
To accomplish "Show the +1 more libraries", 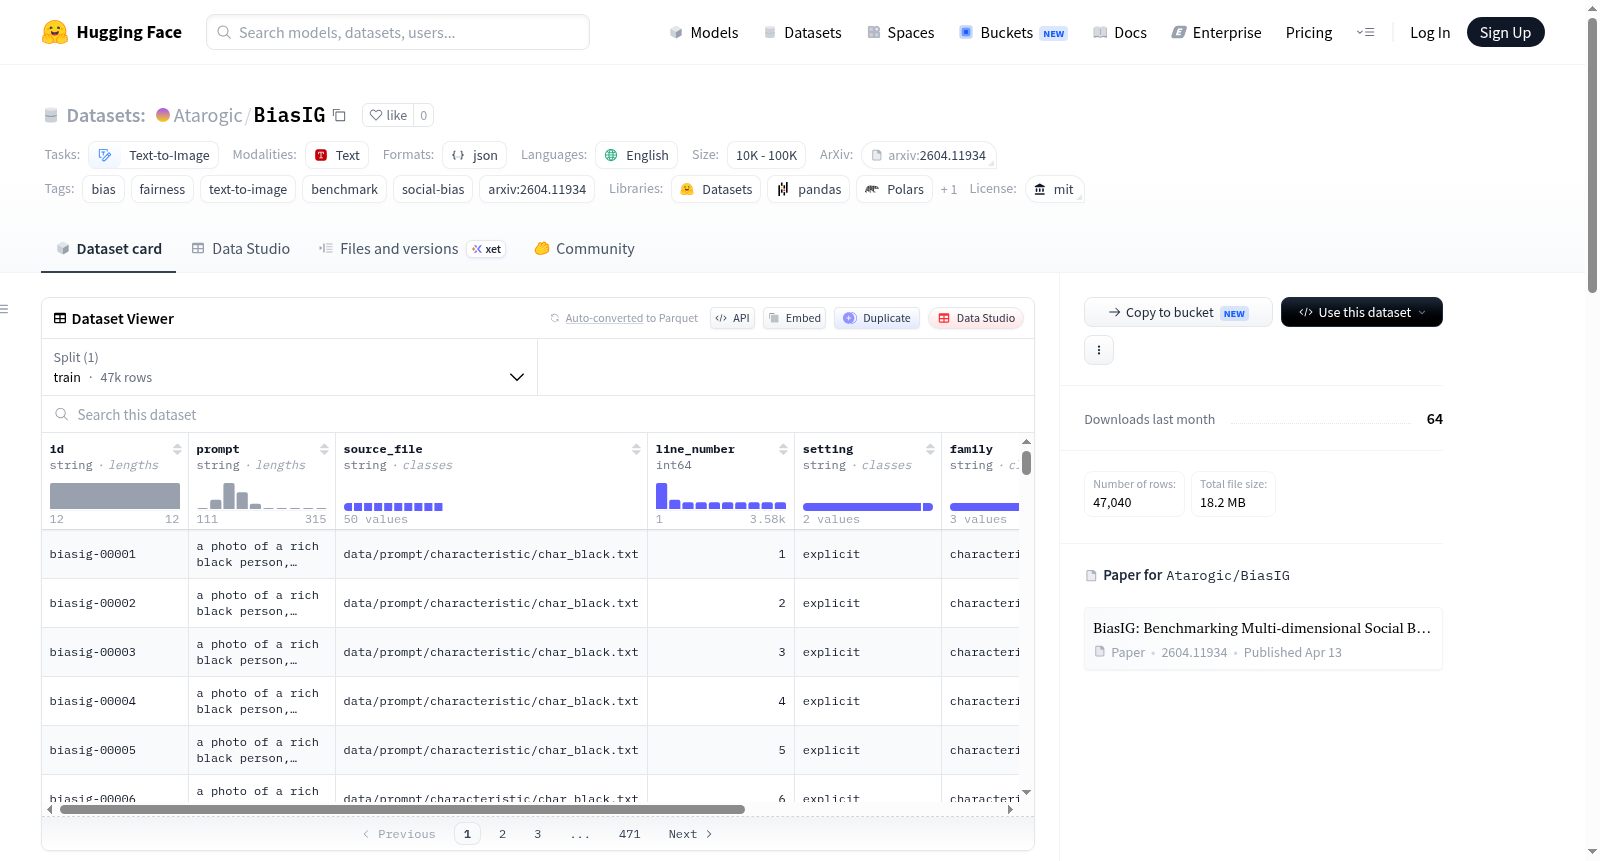I will (948, 189).
